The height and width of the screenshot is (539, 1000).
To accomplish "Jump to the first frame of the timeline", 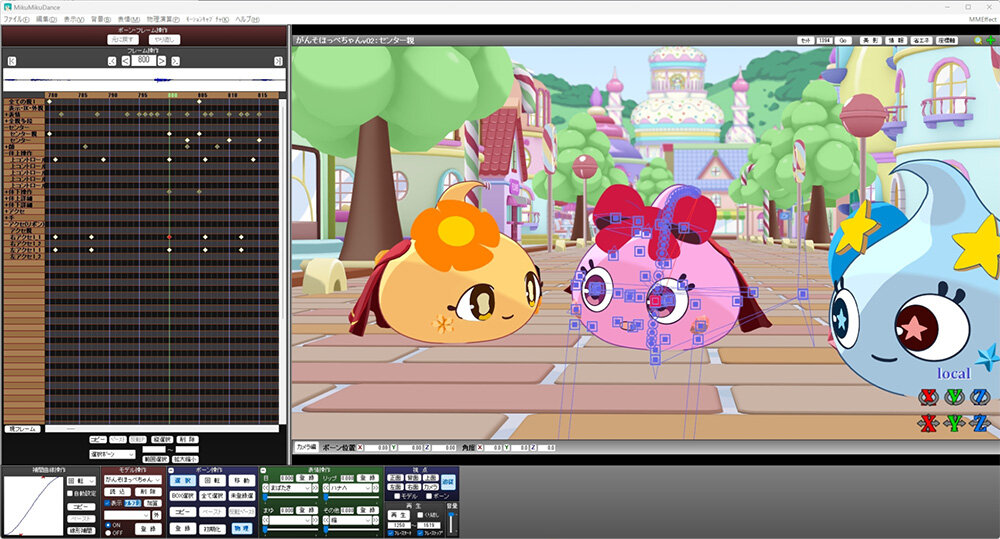I will tap(11, 61).
